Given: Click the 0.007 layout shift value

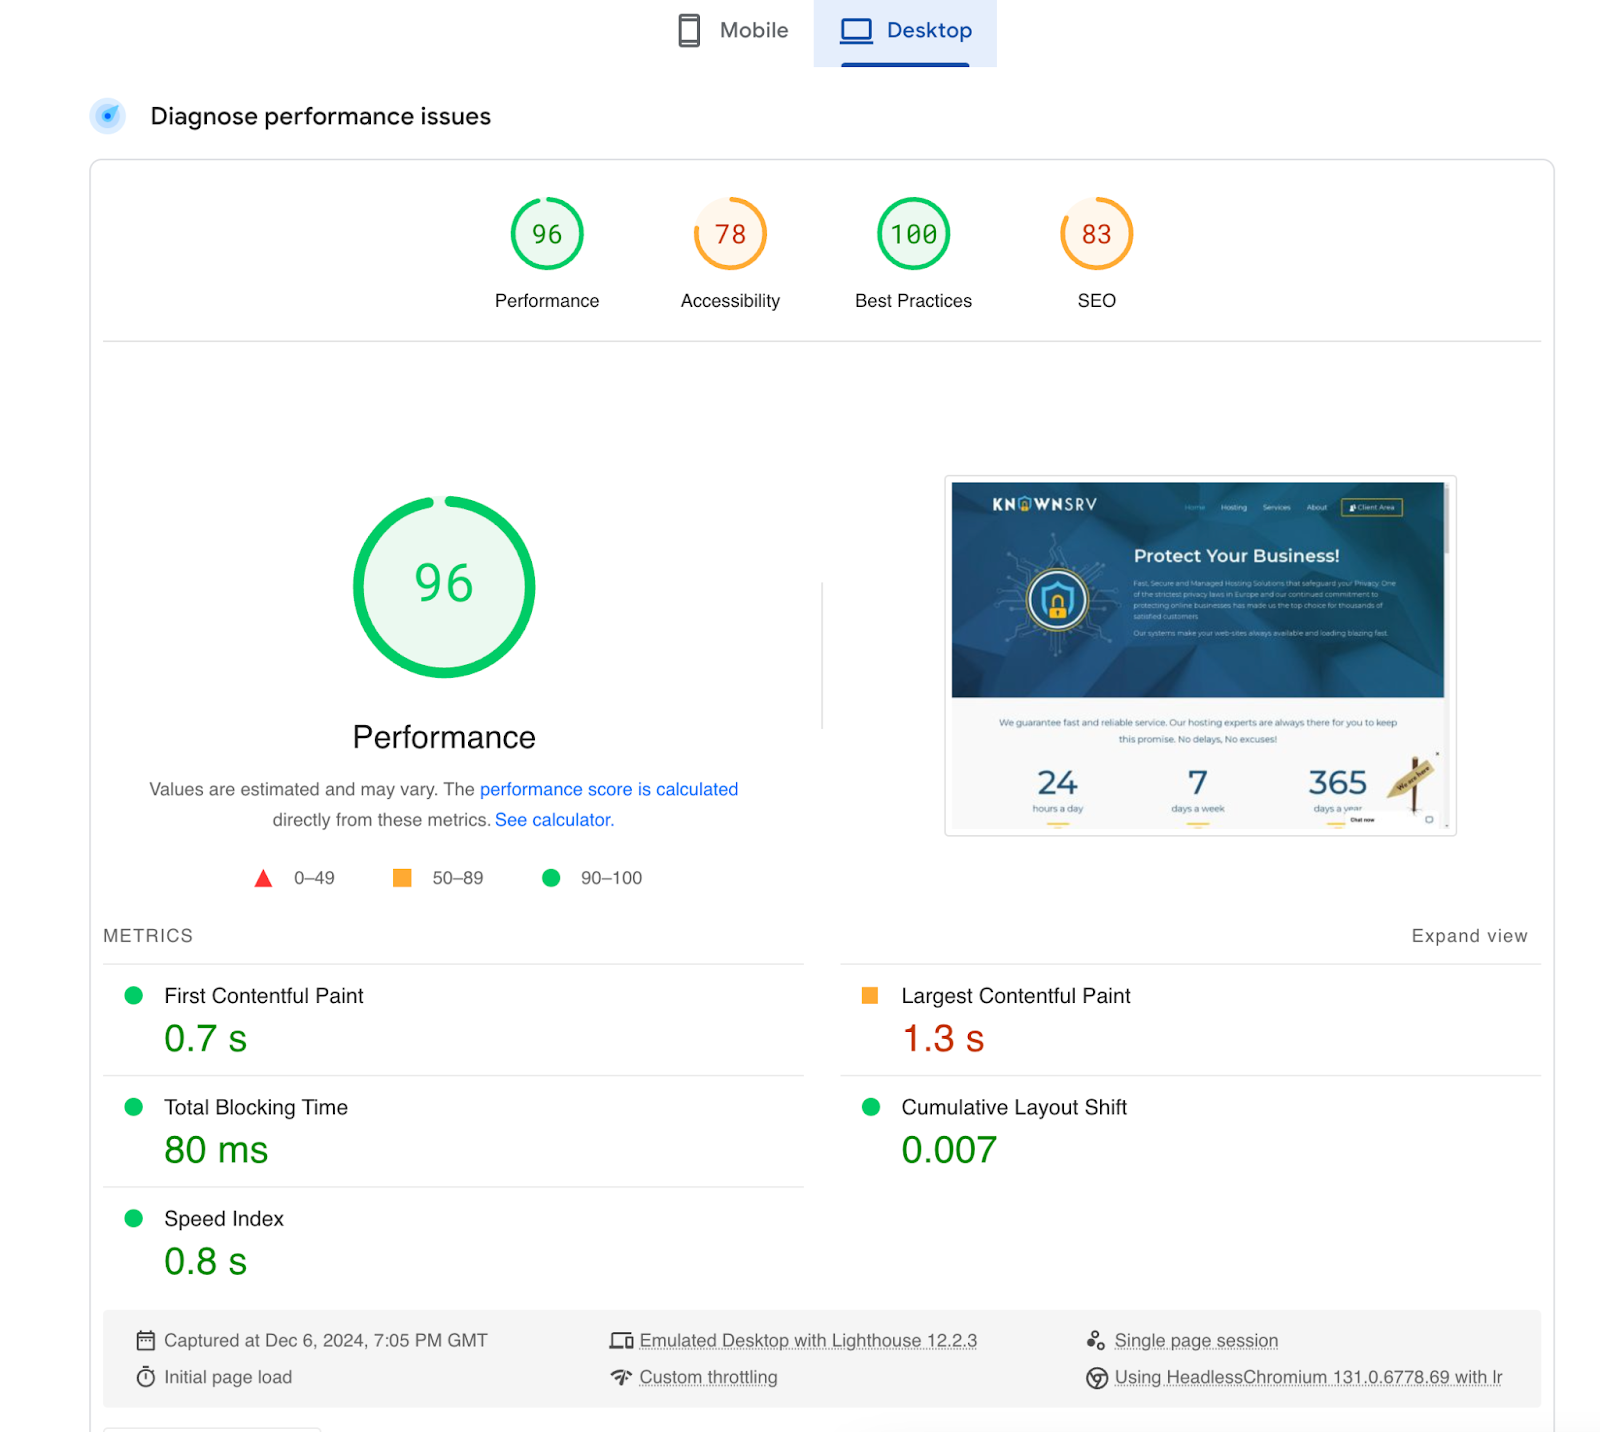Looking at the screenshot, I should click(x=949, y=1150).
